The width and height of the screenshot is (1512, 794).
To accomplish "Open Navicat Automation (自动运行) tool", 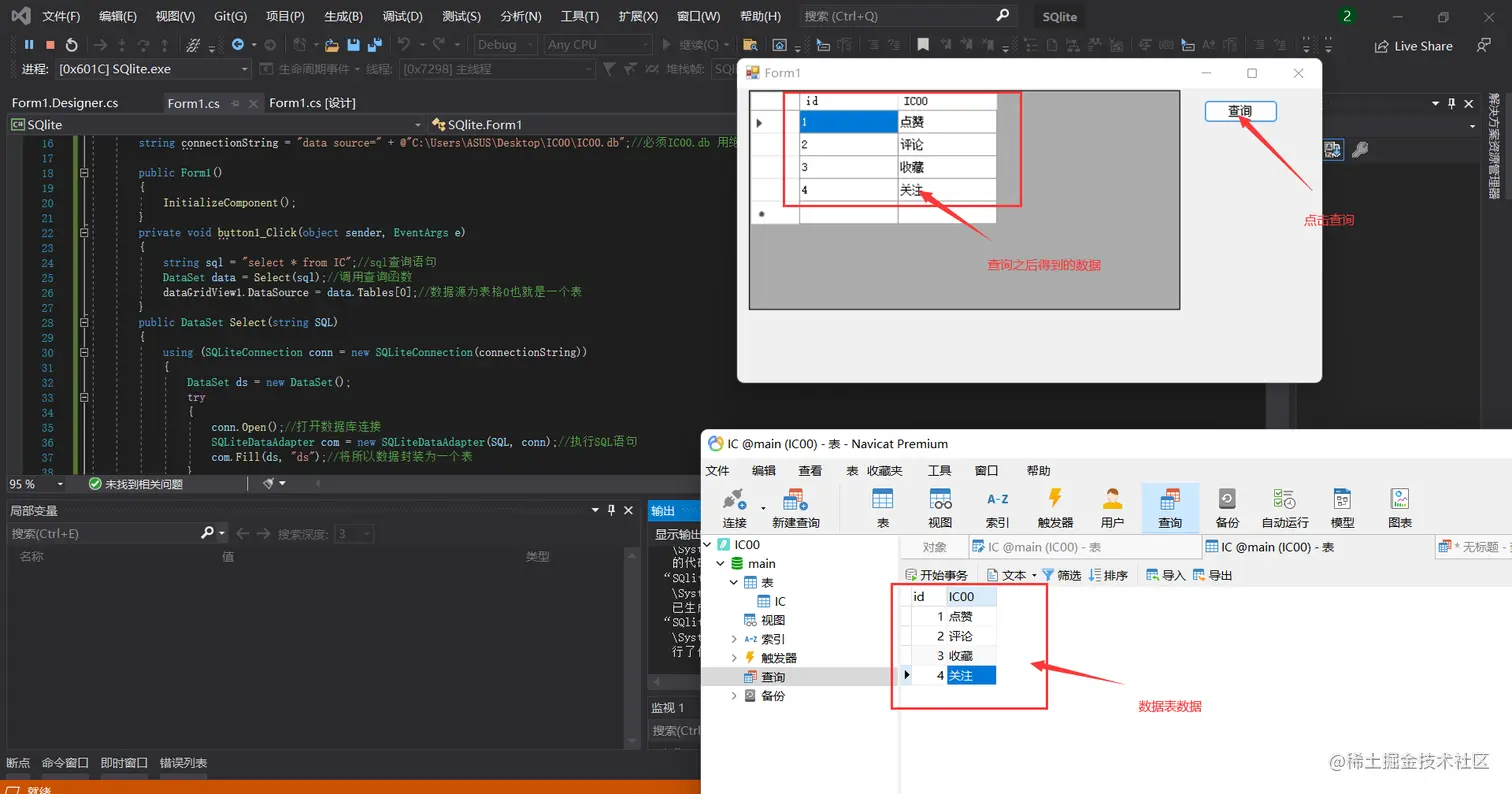I will (x=1285, y=508).
